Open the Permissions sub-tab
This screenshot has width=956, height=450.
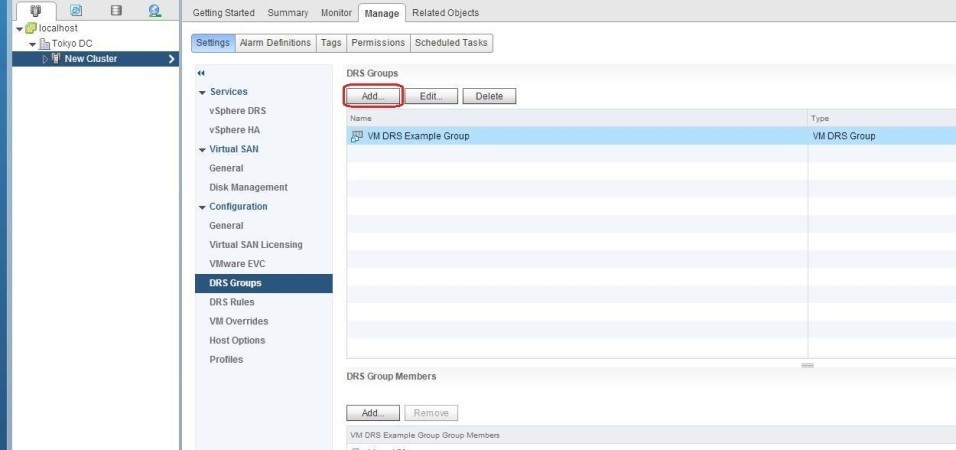tap(378, 43)
